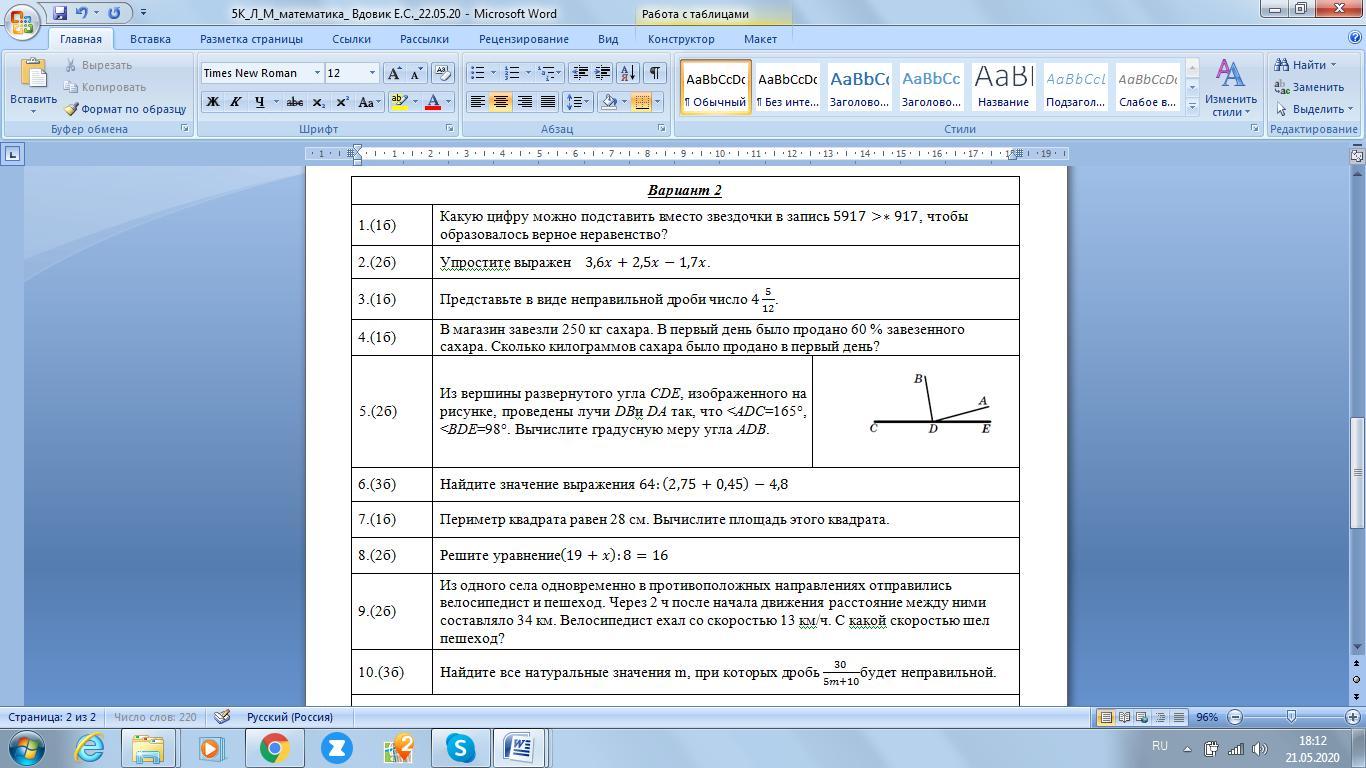Screen dimensions: 1366x768
Task: Click the numbered list icon
Action: click(x=512, y=73)
